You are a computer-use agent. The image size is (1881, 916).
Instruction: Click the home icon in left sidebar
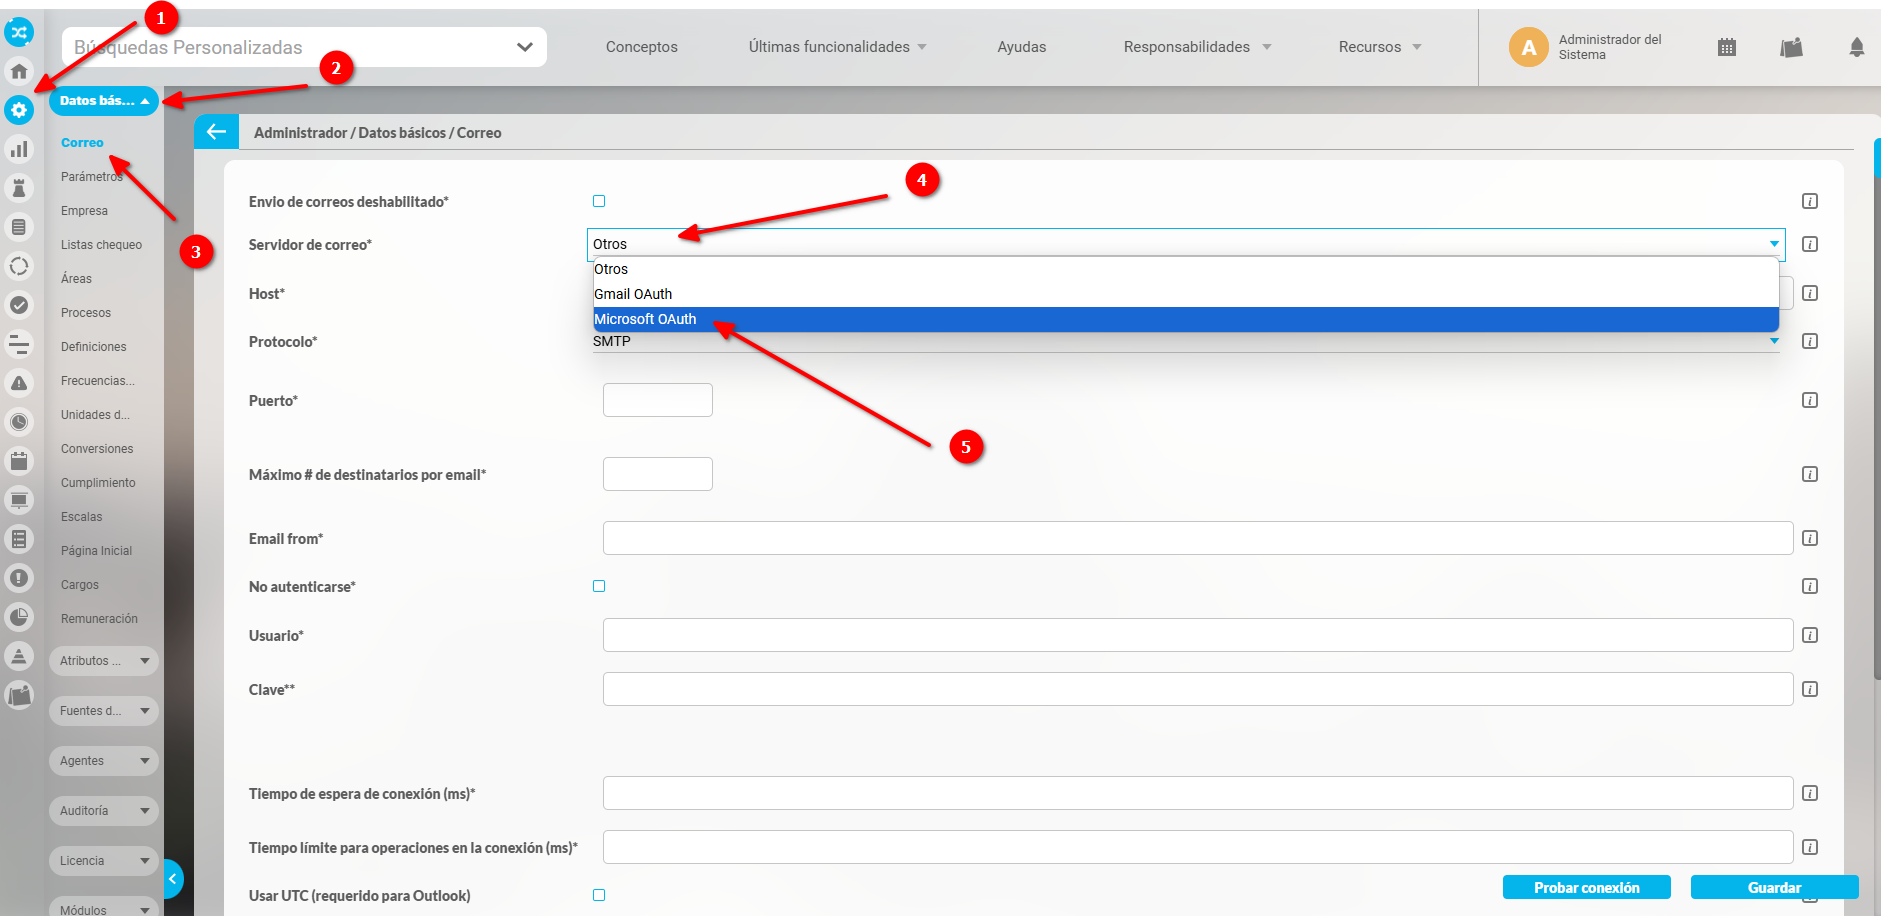tap(19, 71)
